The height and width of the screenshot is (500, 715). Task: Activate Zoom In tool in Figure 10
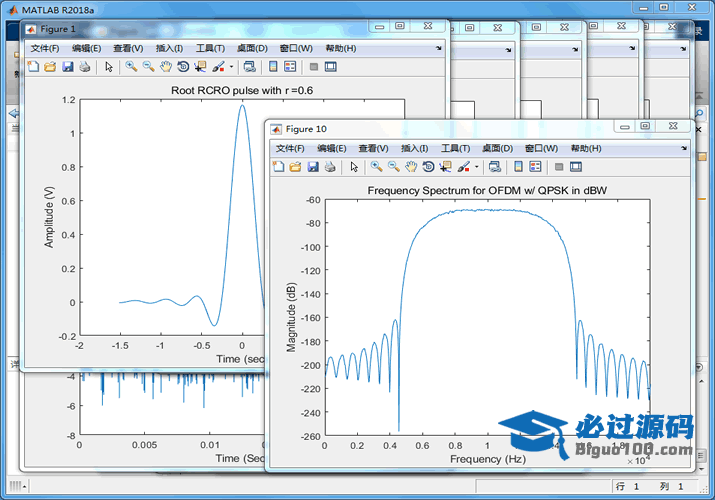pyautogui.click(x=377, y=167)
